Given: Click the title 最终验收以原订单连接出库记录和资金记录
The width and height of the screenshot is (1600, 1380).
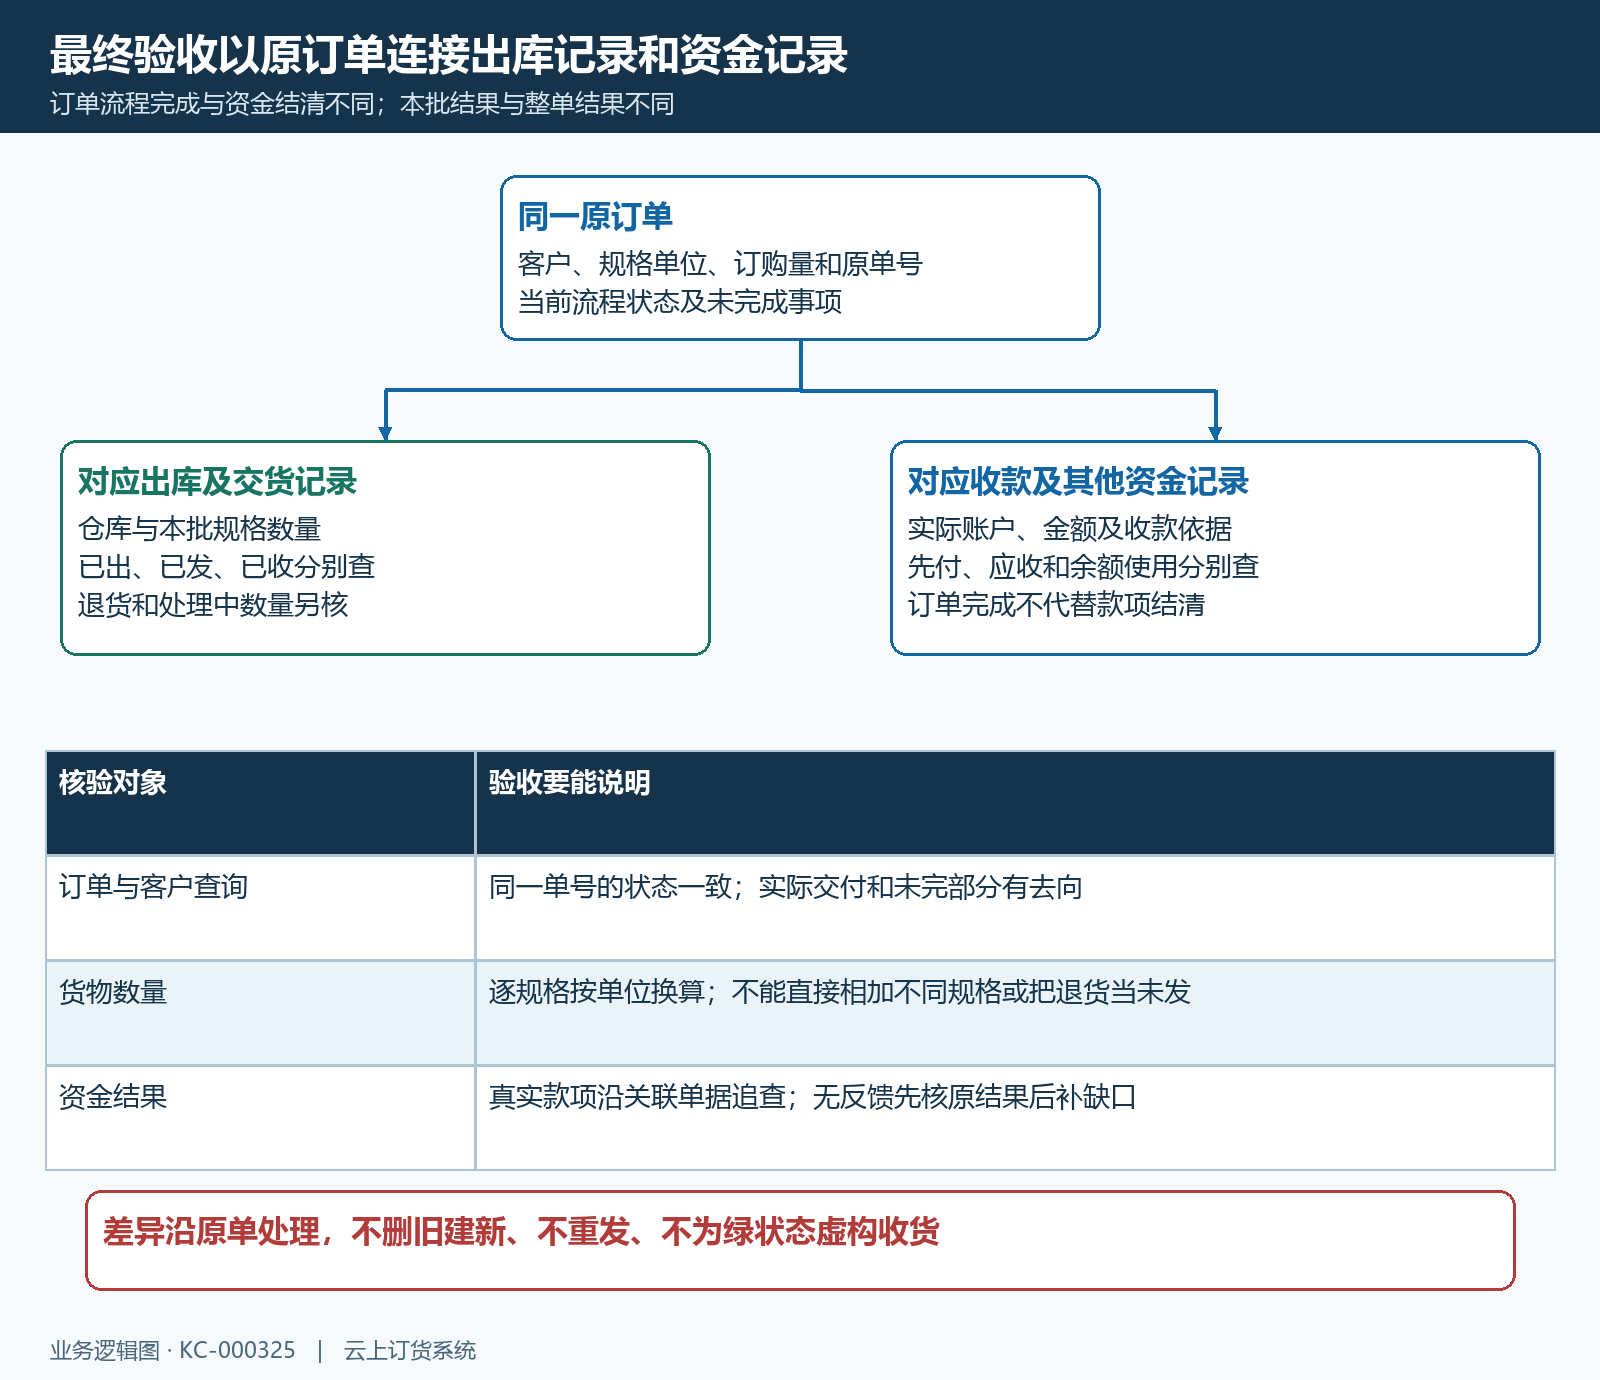Looking at the screenshot, I should (x=449, y=55).
